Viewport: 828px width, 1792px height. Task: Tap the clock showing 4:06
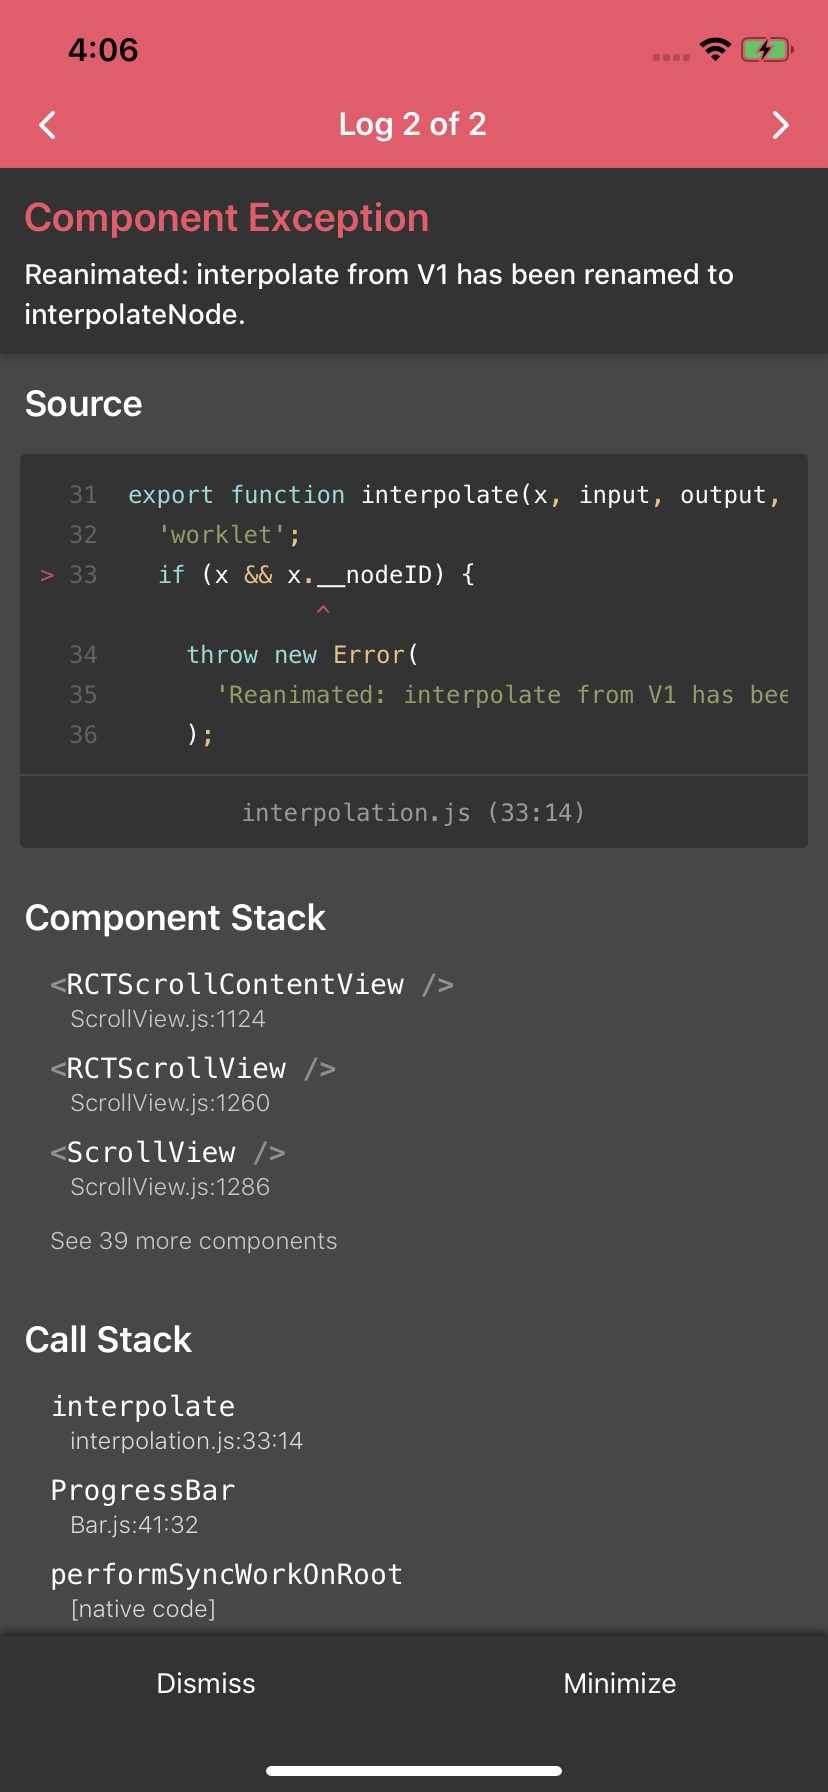point(103,49)
